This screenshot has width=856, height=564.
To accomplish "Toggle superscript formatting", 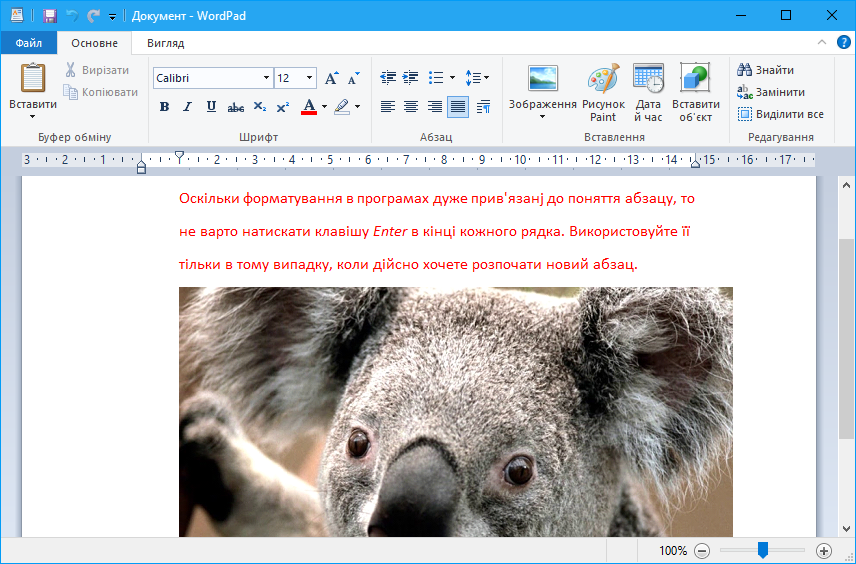I will (283, 106).
